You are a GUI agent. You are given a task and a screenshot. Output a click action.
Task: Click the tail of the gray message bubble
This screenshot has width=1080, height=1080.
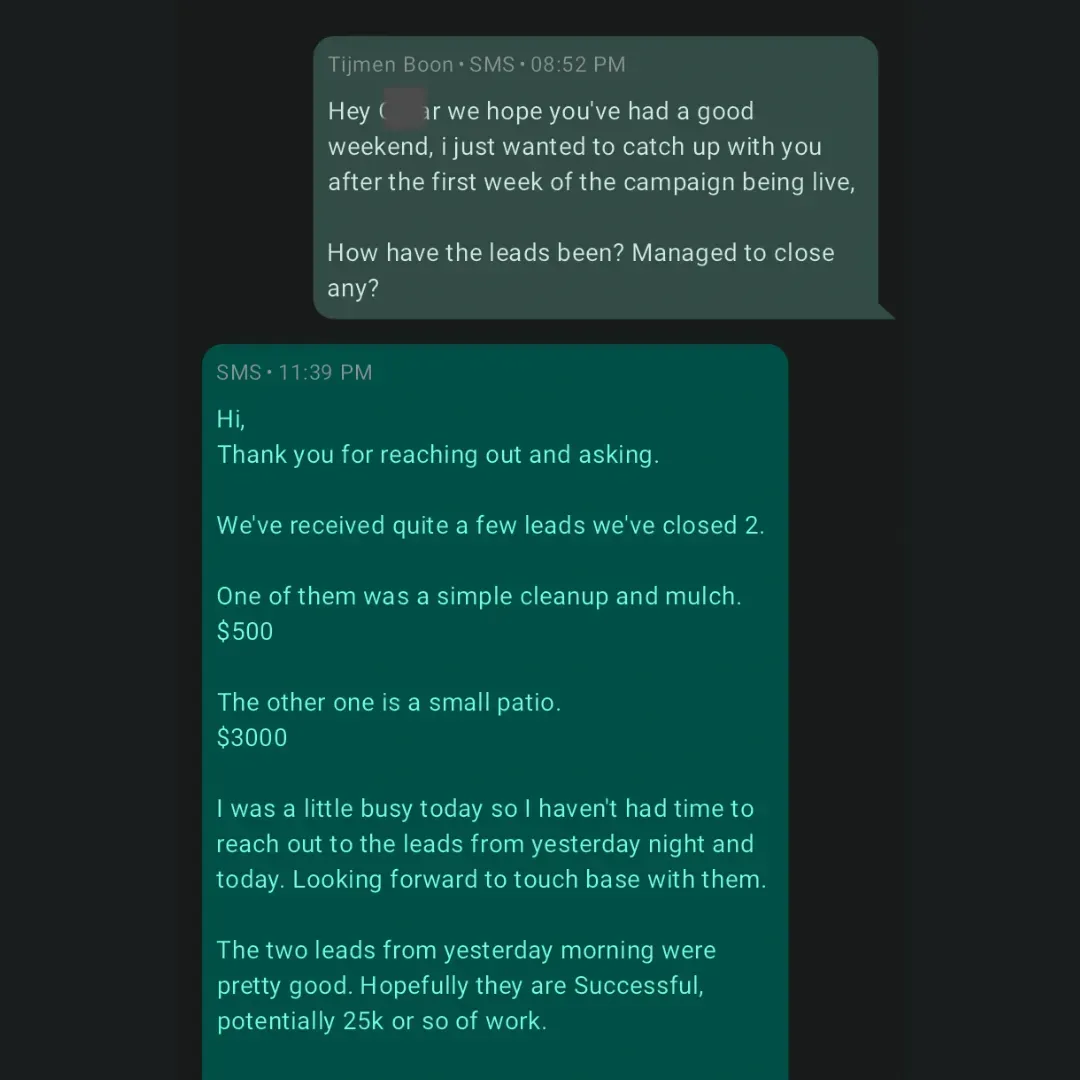click(x=886, y=311)
